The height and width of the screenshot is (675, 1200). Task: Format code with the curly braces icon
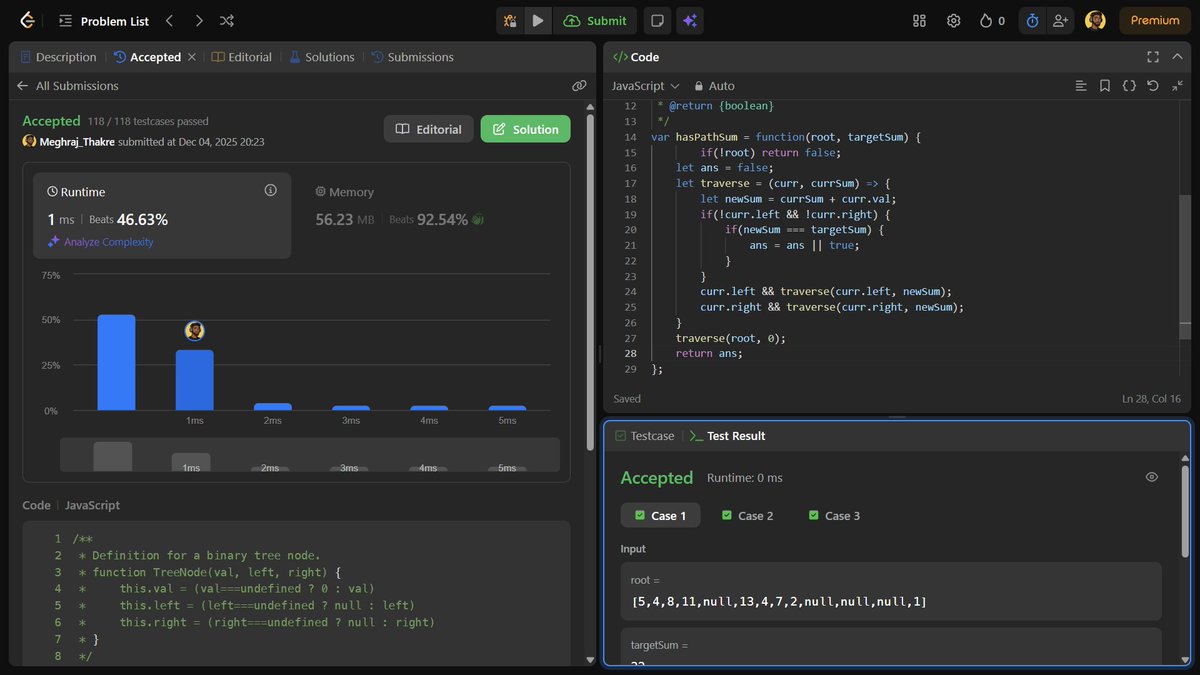coord(1128,86)
